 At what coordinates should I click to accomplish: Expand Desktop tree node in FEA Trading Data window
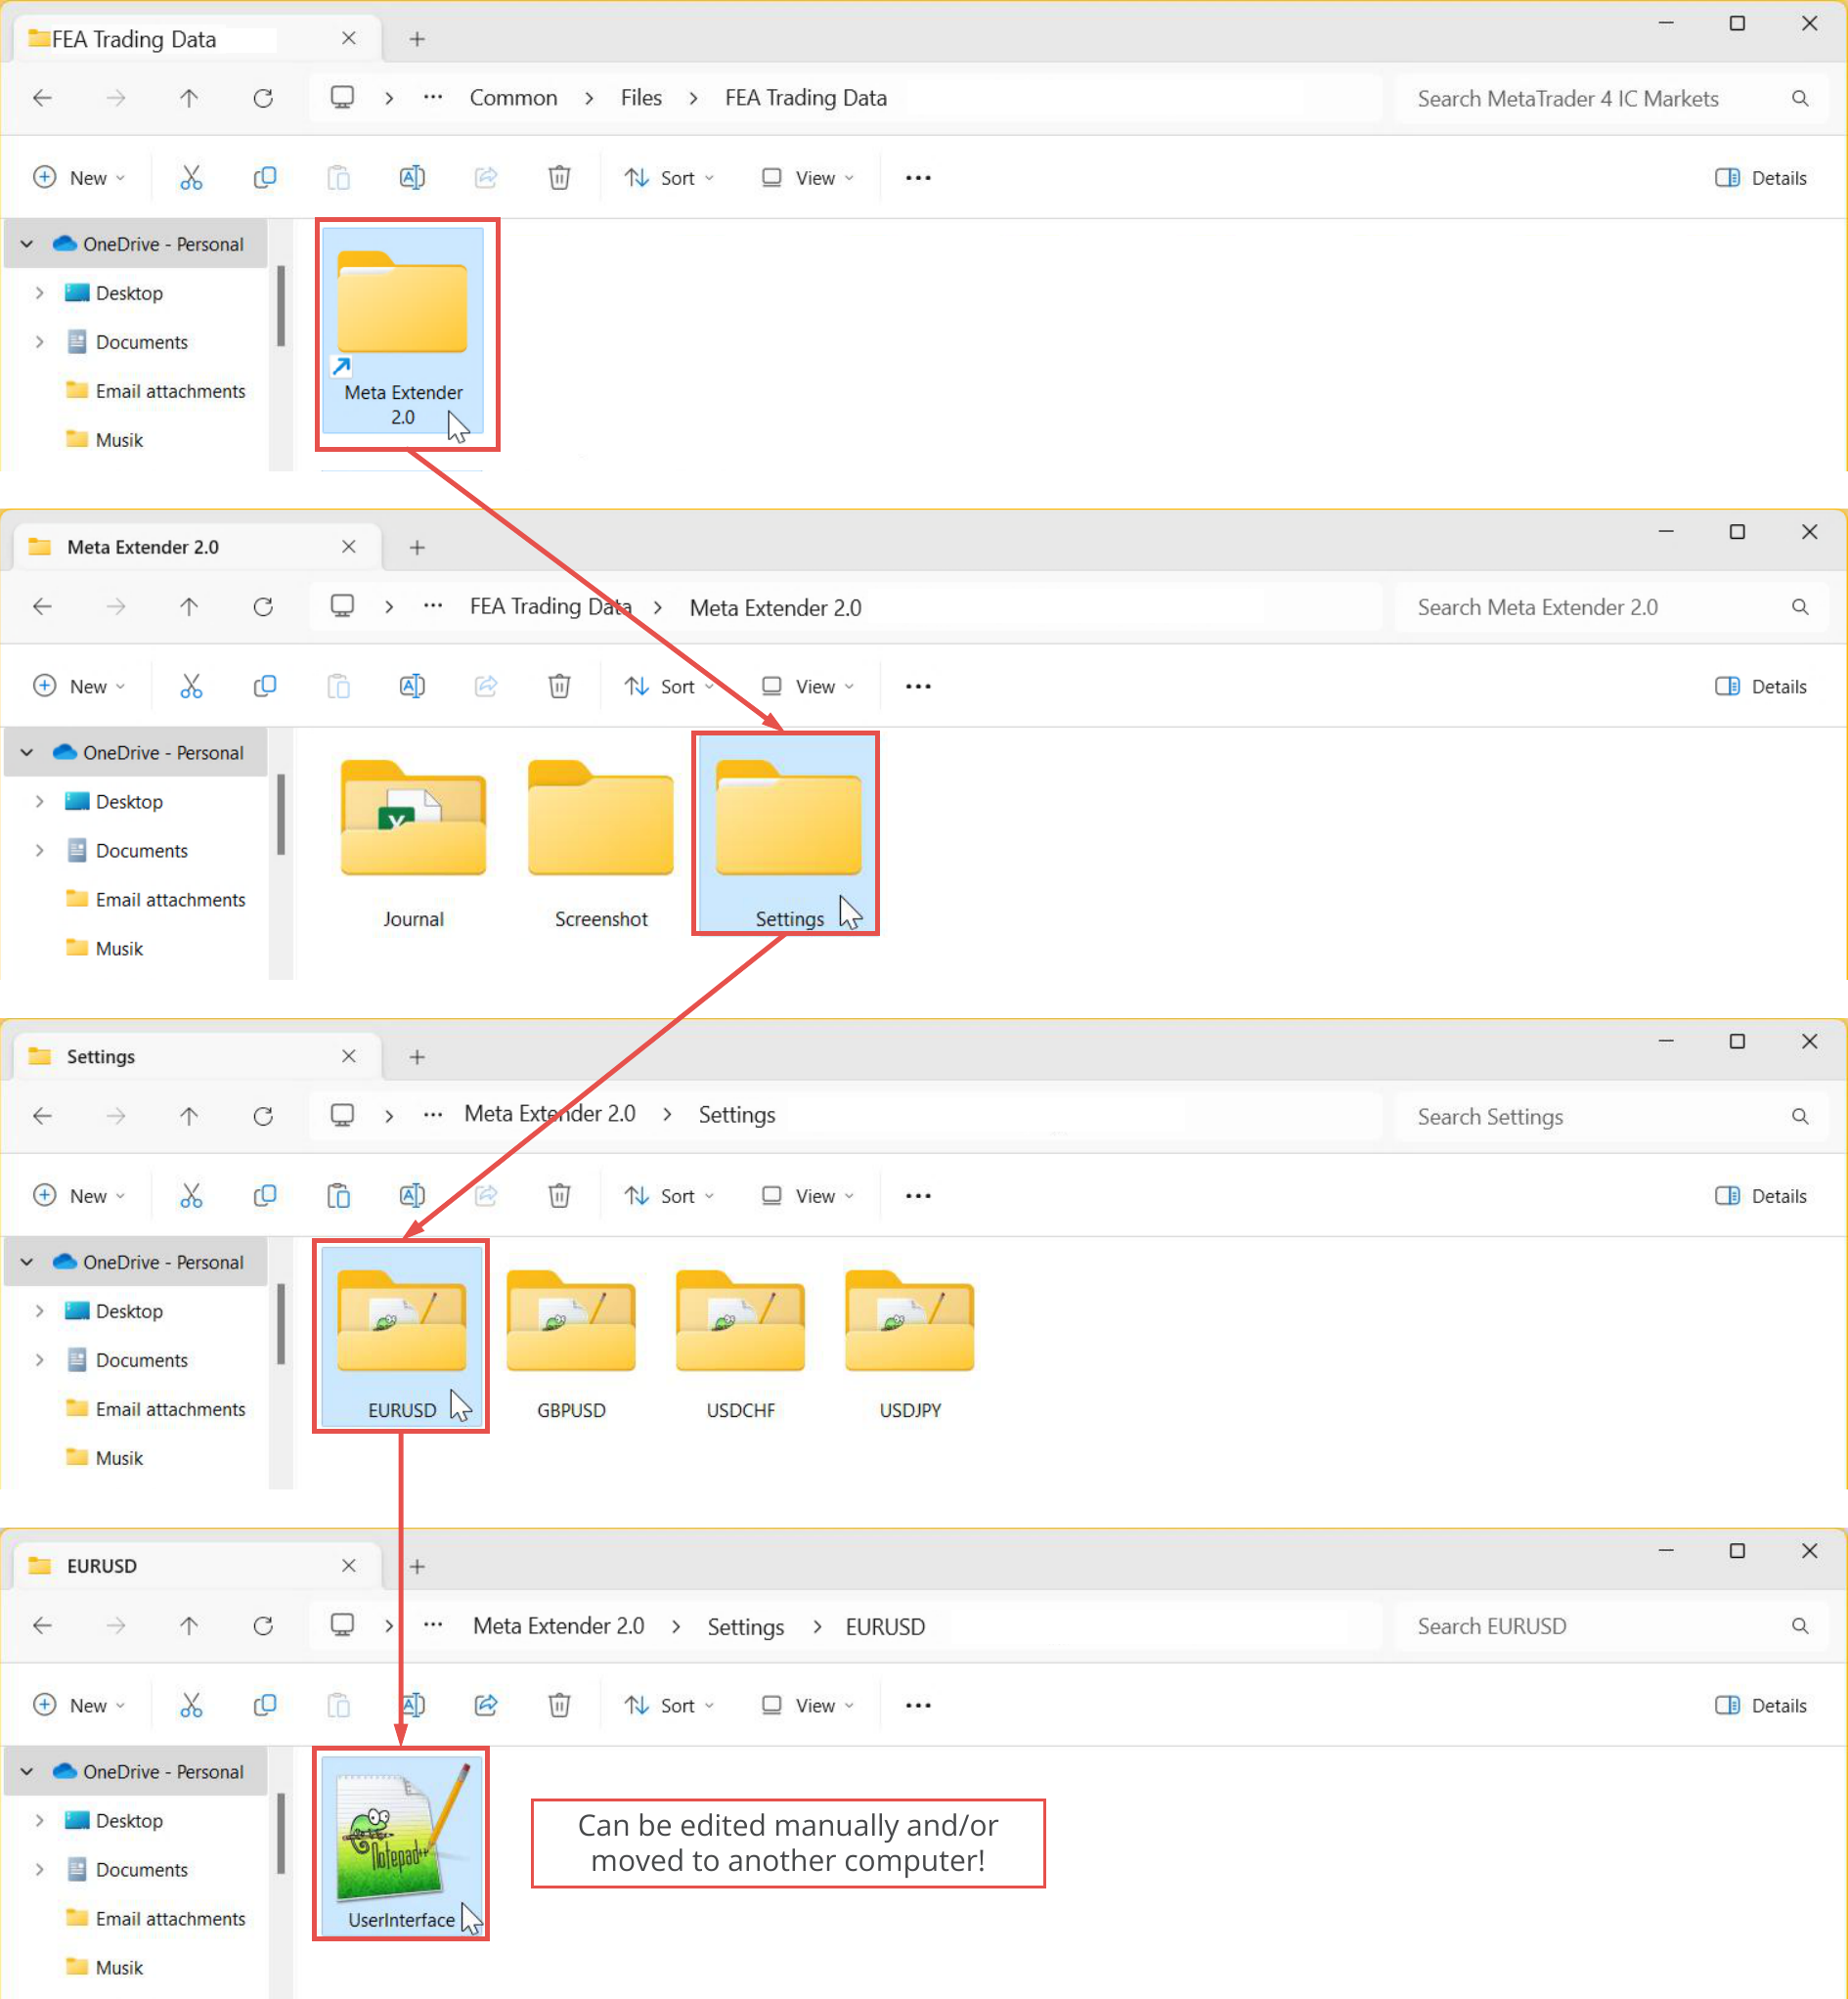pyautogui.click(x=39, y=293)
